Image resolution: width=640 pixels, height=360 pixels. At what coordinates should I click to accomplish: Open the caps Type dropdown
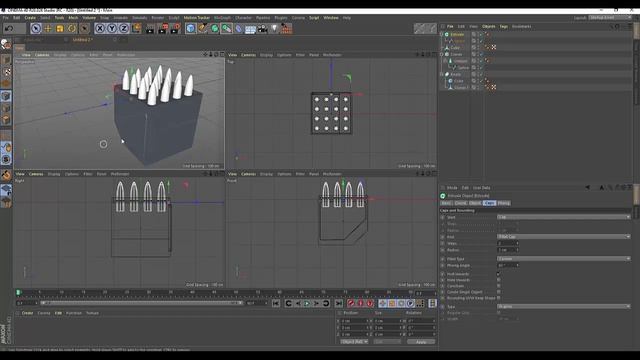point(564,307)
